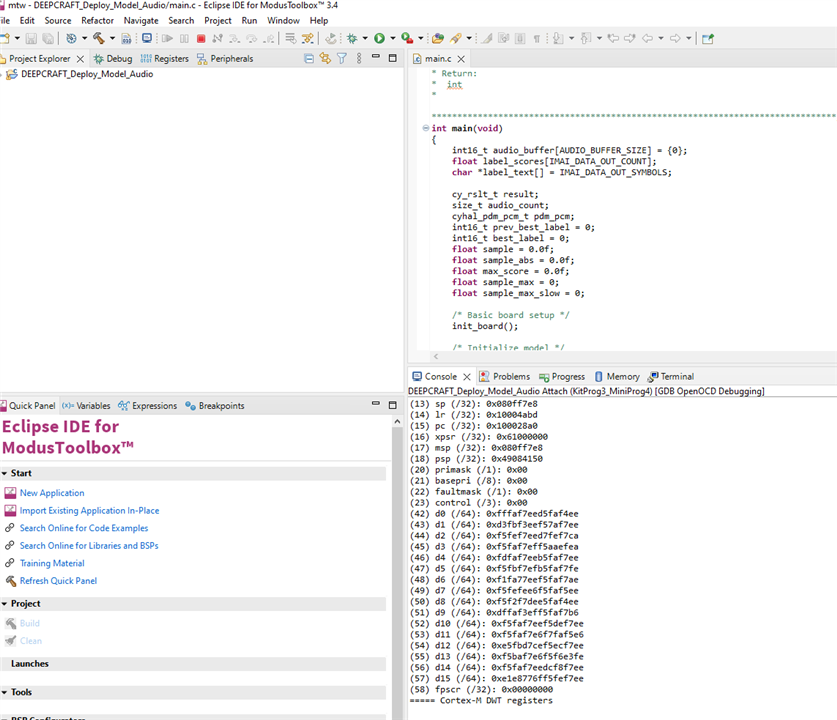Collapse the Tools section in Quick Panel
Screen dimensions: 837x720
click(x=4, y=692)
